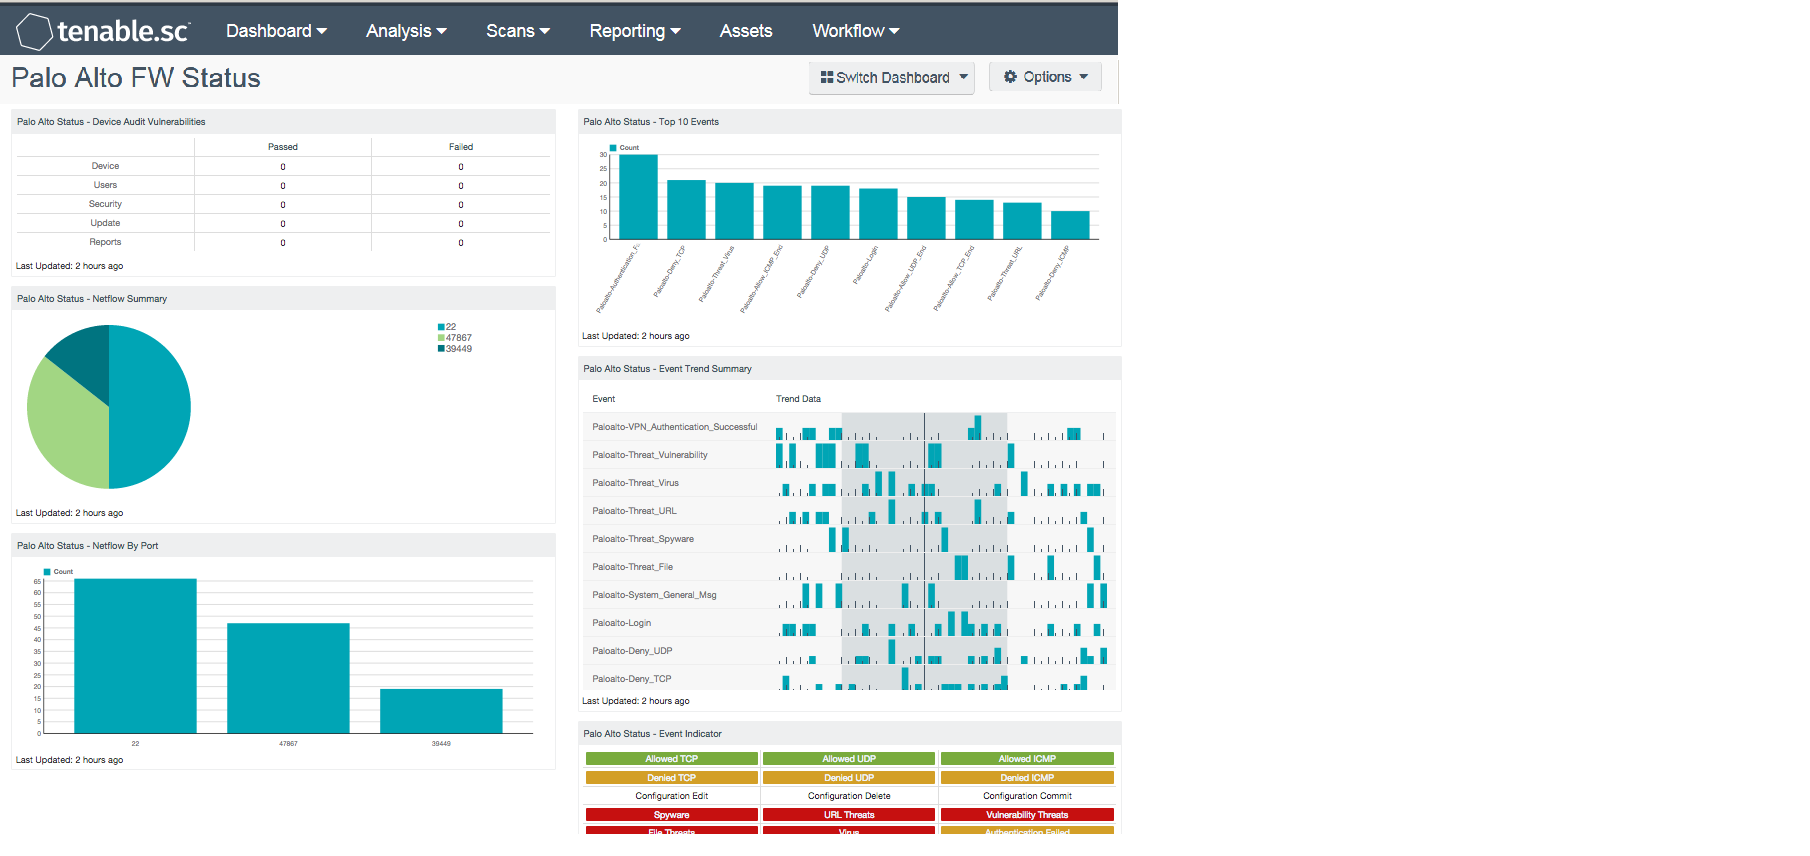
Task: Open the Switch Dashboard dropdown
Action: click(x=892, y=78)
